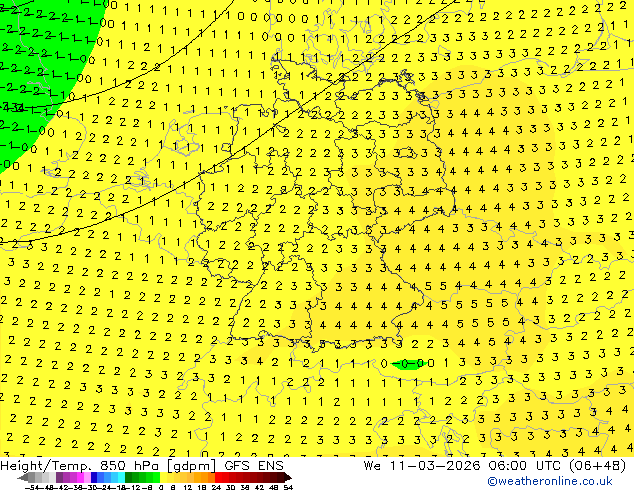Viewport: 634px width, 490px height.
Task: Click the bright red swatch labelled 24
Action: point(218,478)
